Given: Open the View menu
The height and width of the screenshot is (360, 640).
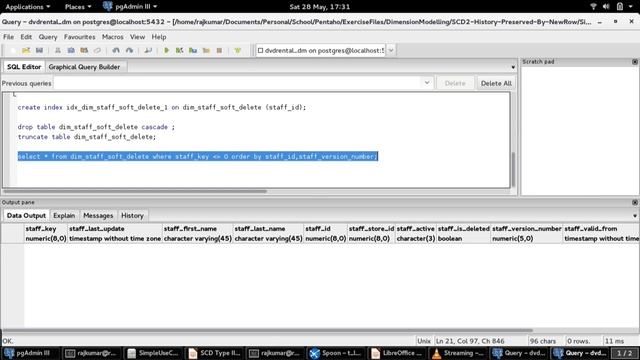Looking at the screenshot, I should pyautogui.click(x=138, y=37).
